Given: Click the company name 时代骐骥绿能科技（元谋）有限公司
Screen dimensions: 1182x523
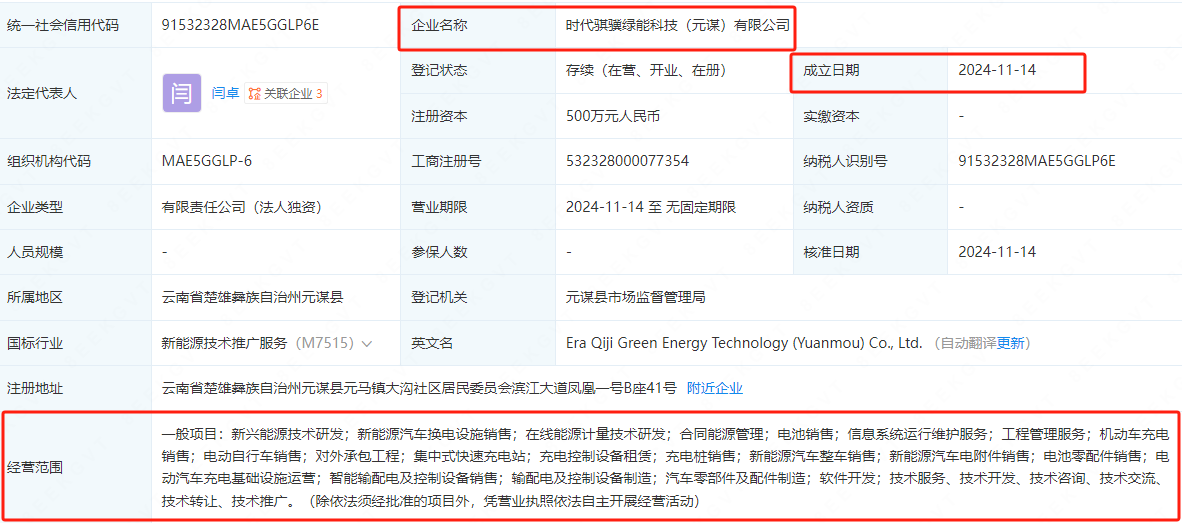Looking at the screenshot, I should [678, 25].
